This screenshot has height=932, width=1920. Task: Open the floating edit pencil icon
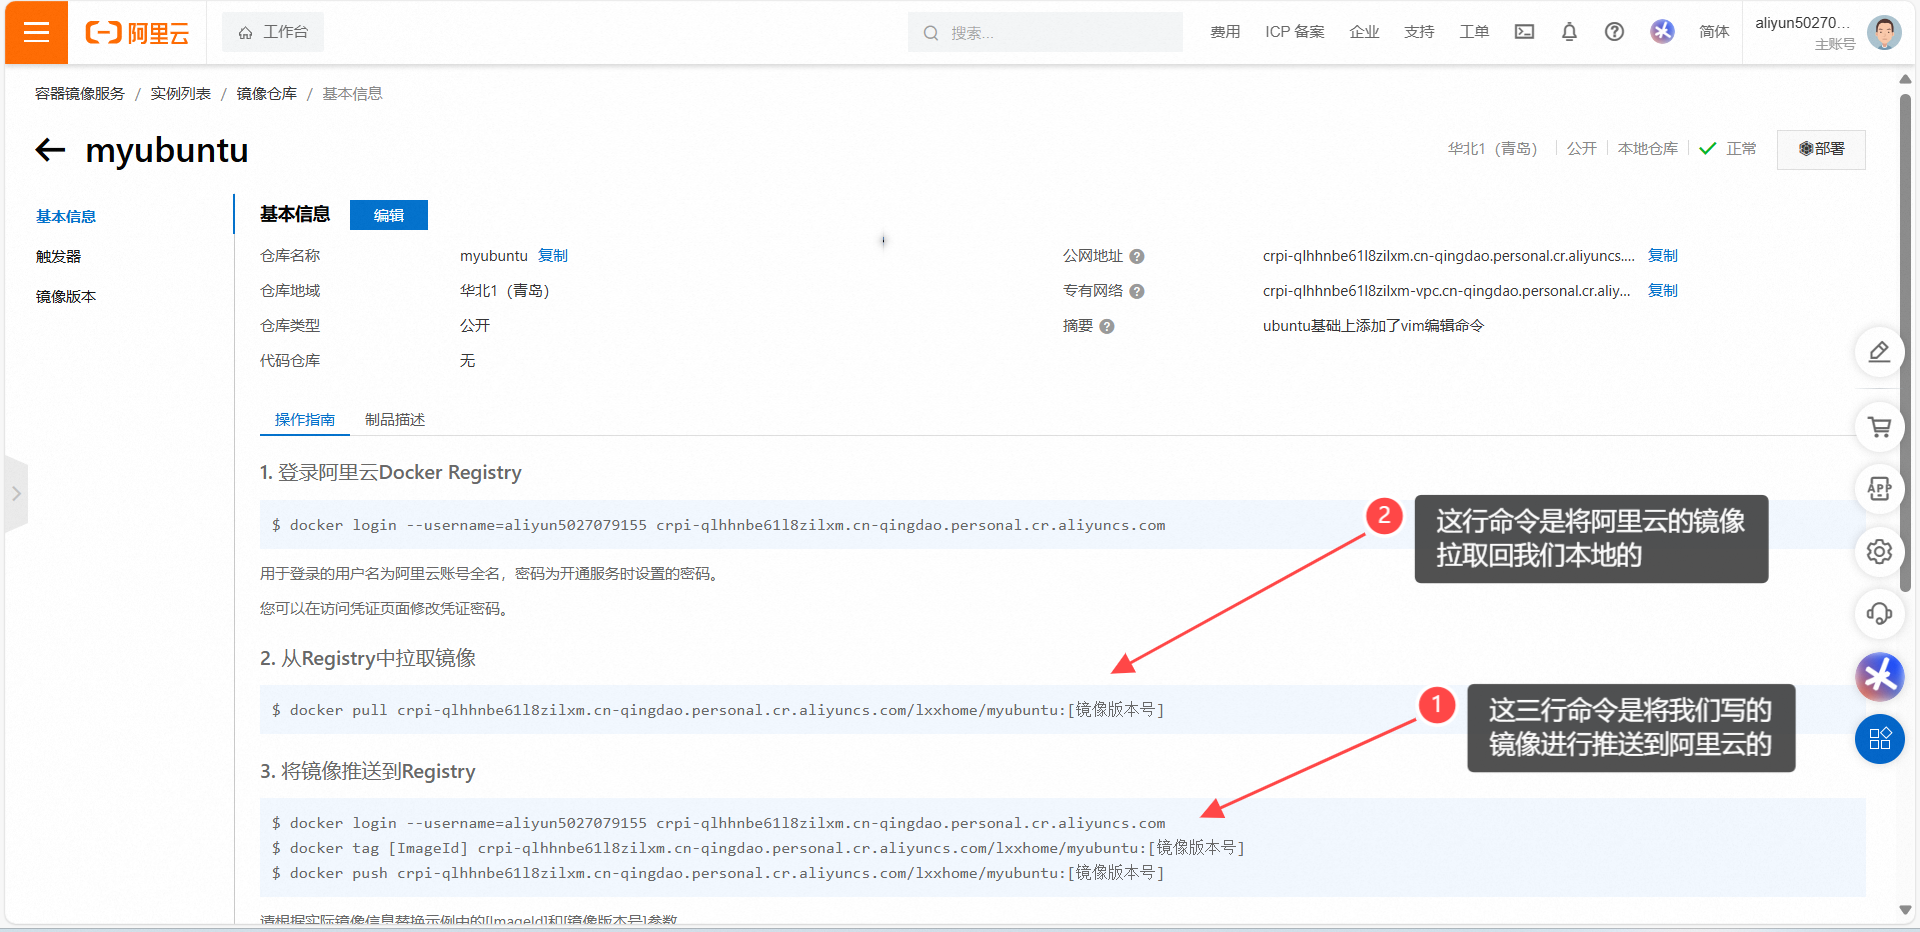(x=1879, y=352)
